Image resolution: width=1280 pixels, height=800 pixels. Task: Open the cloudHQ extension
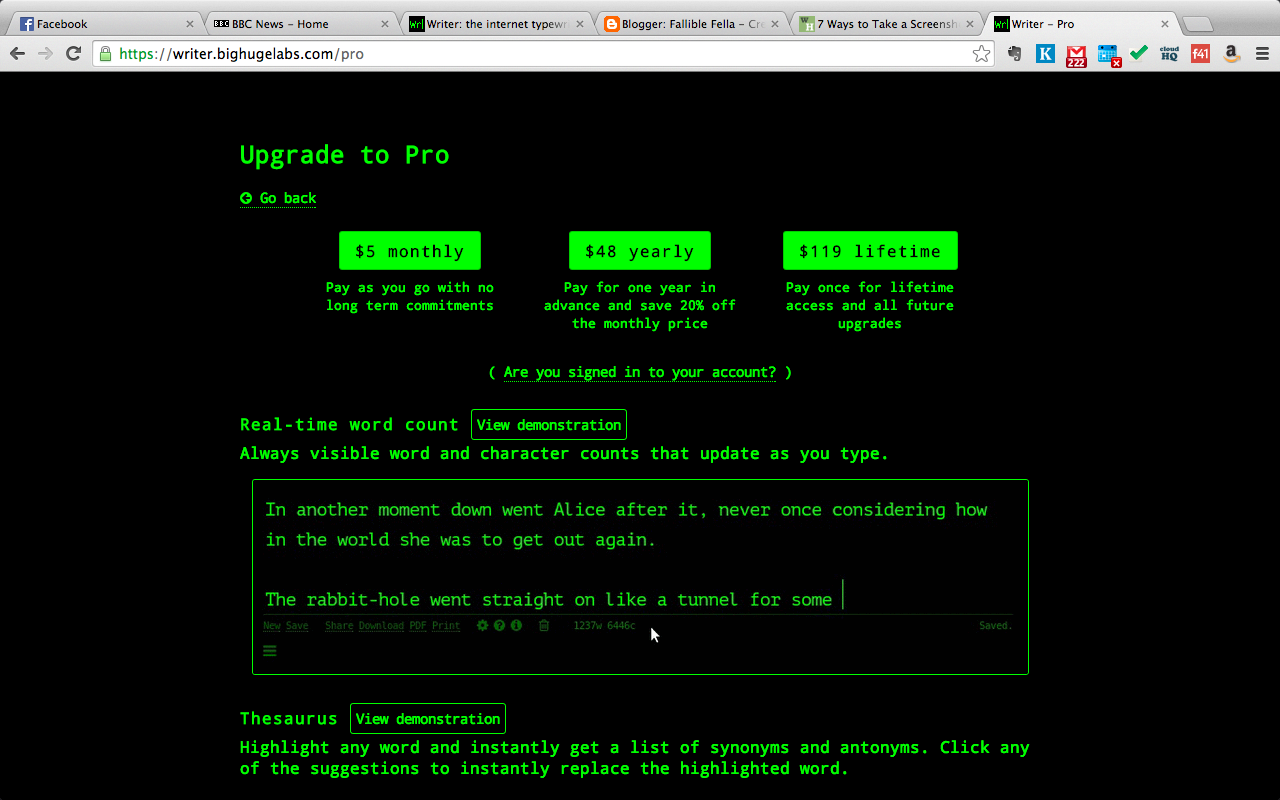click(1169, 54)
